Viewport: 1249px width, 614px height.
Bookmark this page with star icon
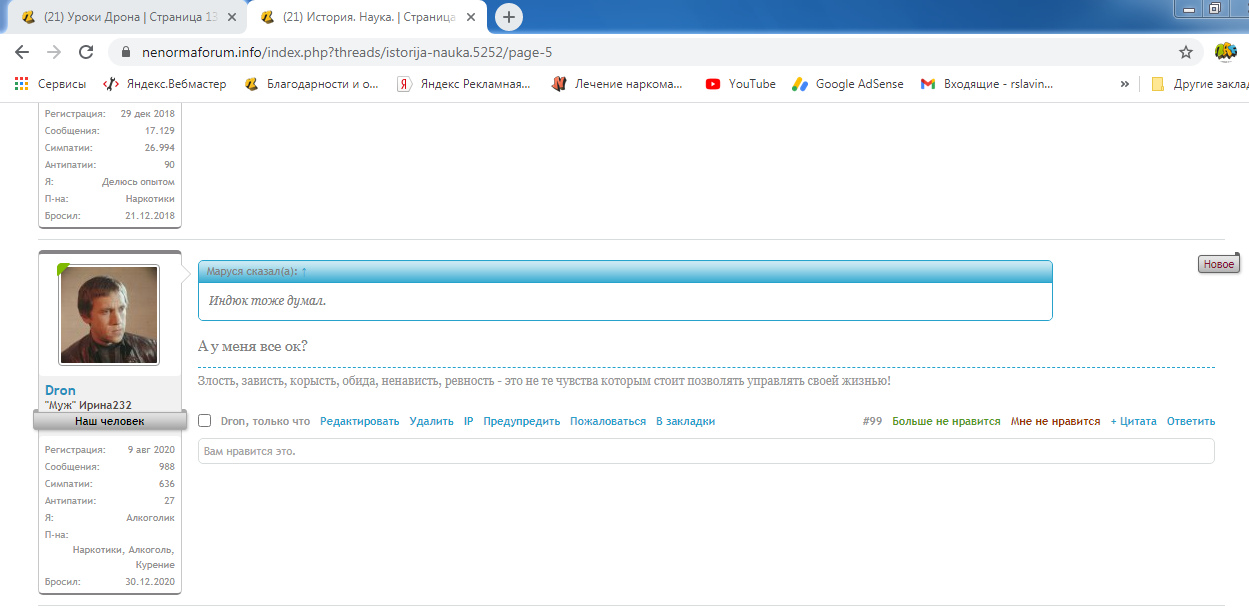pos(1186,52)
